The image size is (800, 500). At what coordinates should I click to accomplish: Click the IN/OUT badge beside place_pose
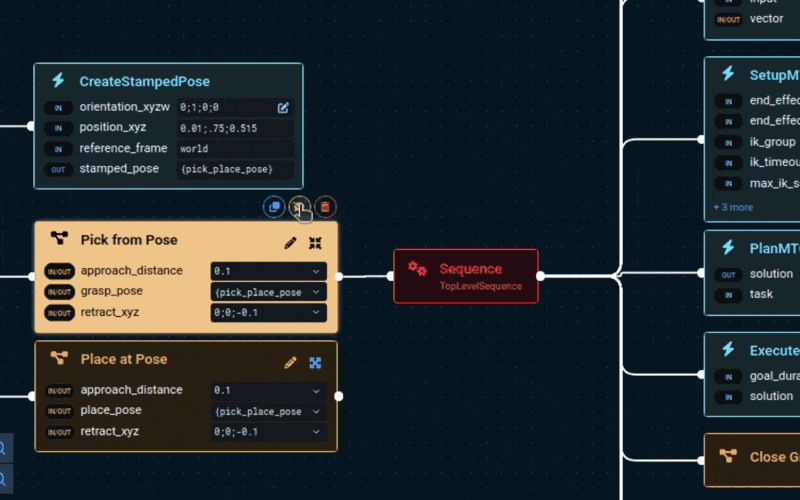click(59, 411)
